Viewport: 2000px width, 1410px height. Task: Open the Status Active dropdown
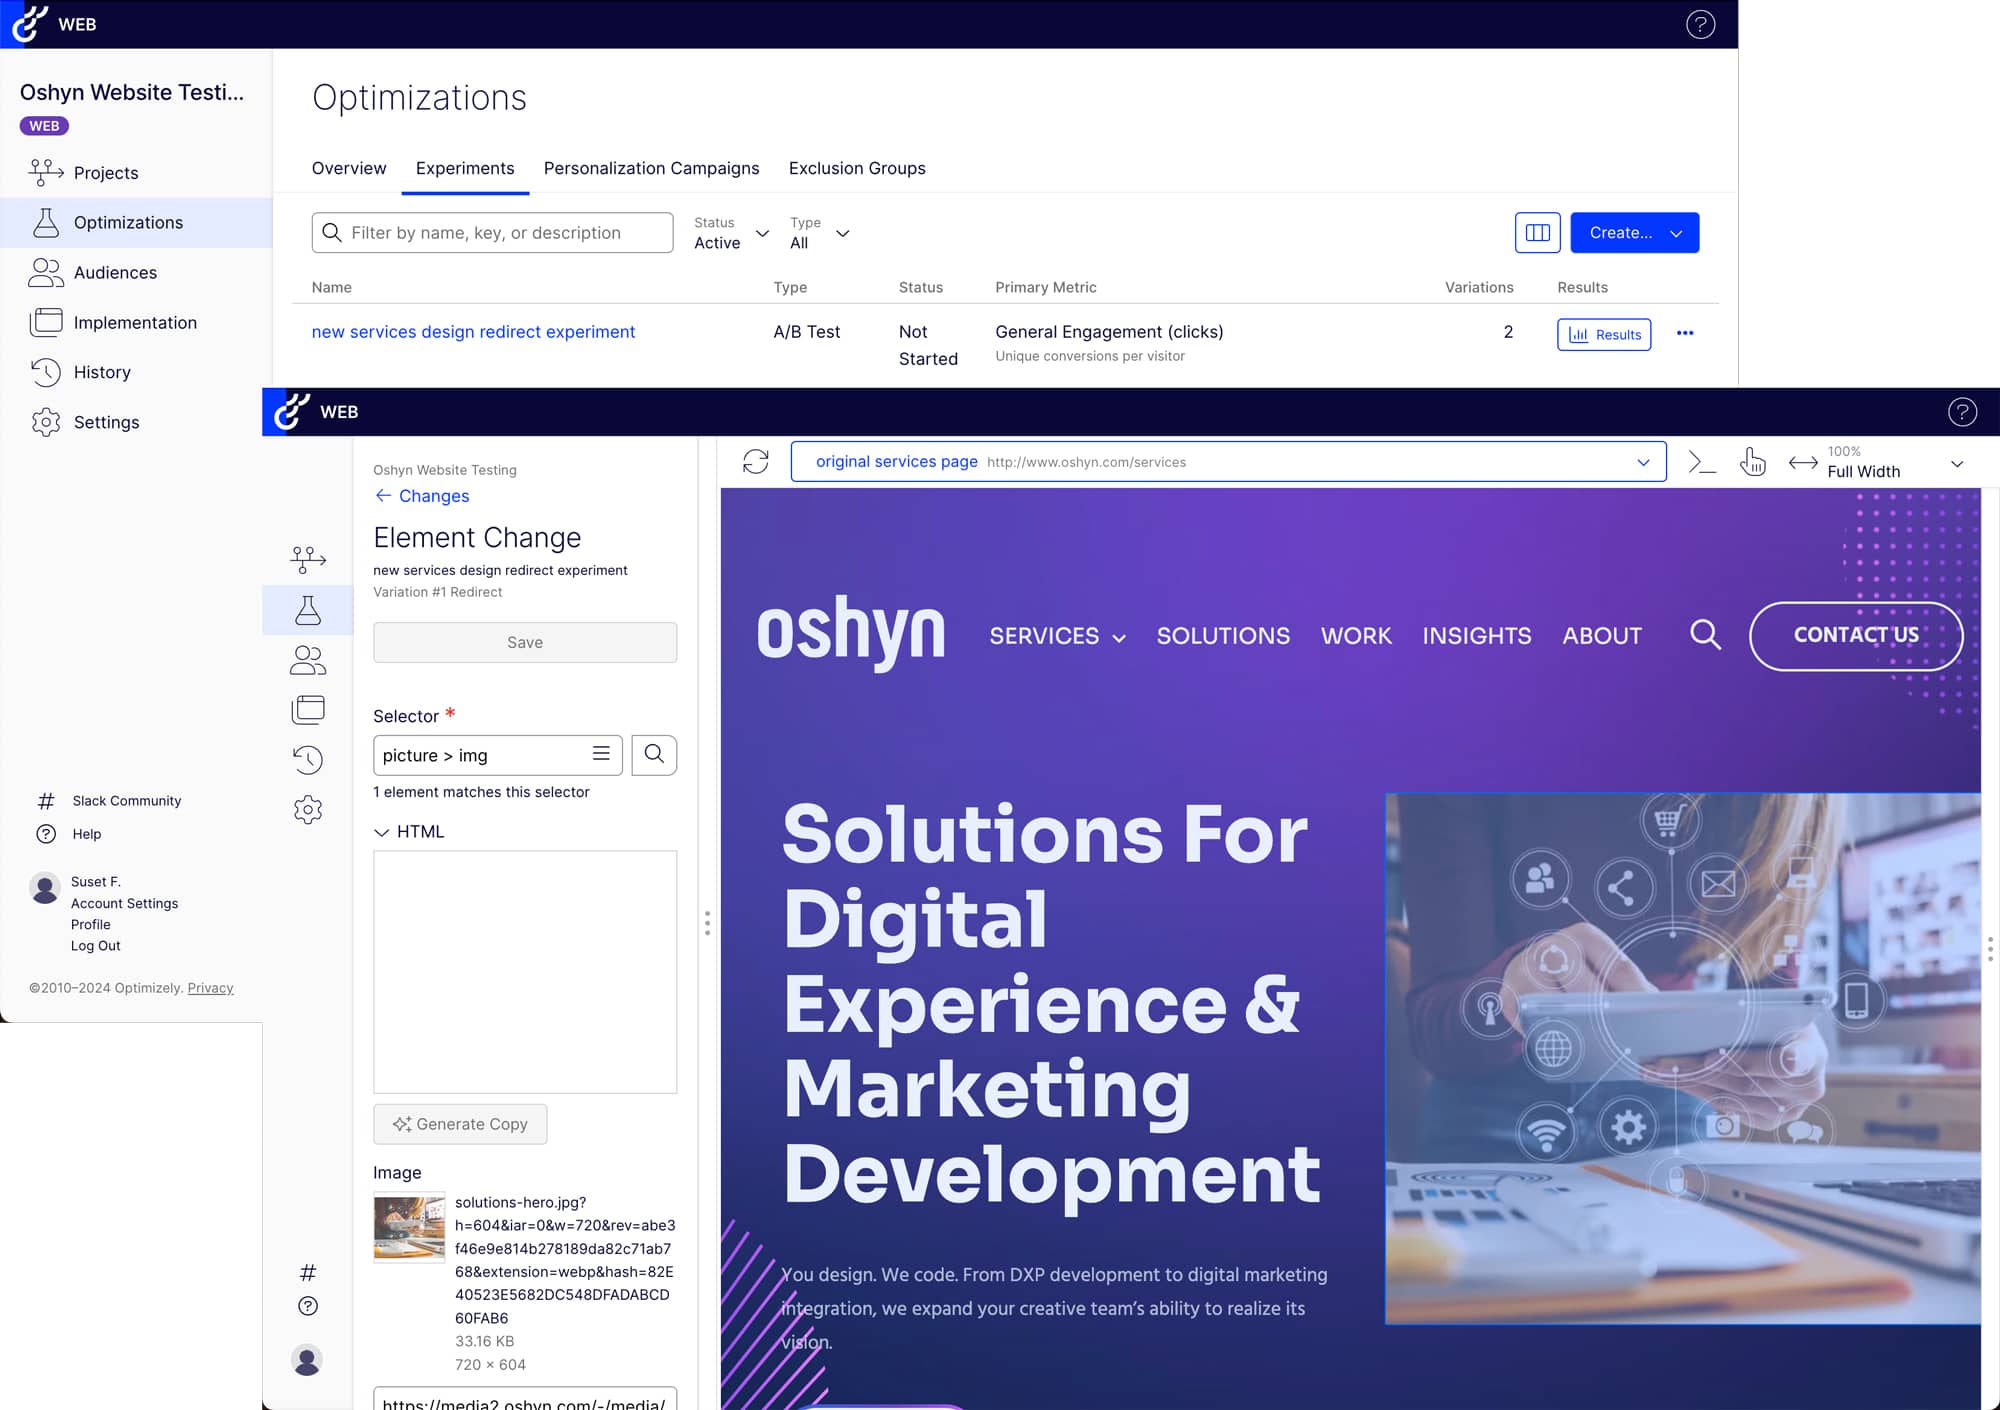(732, 232)
